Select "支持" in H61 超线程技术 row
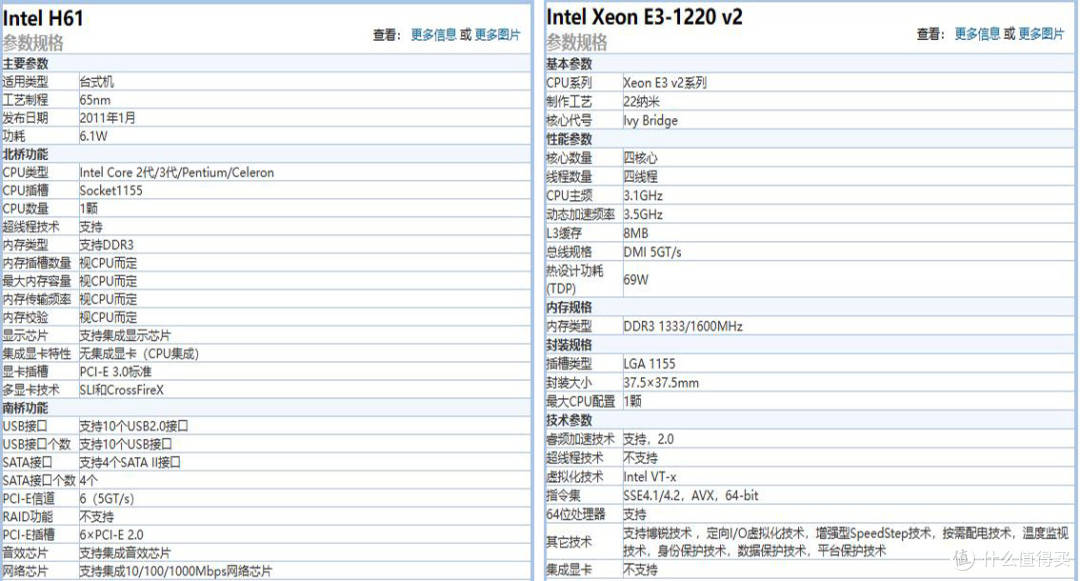 (91, 226)
